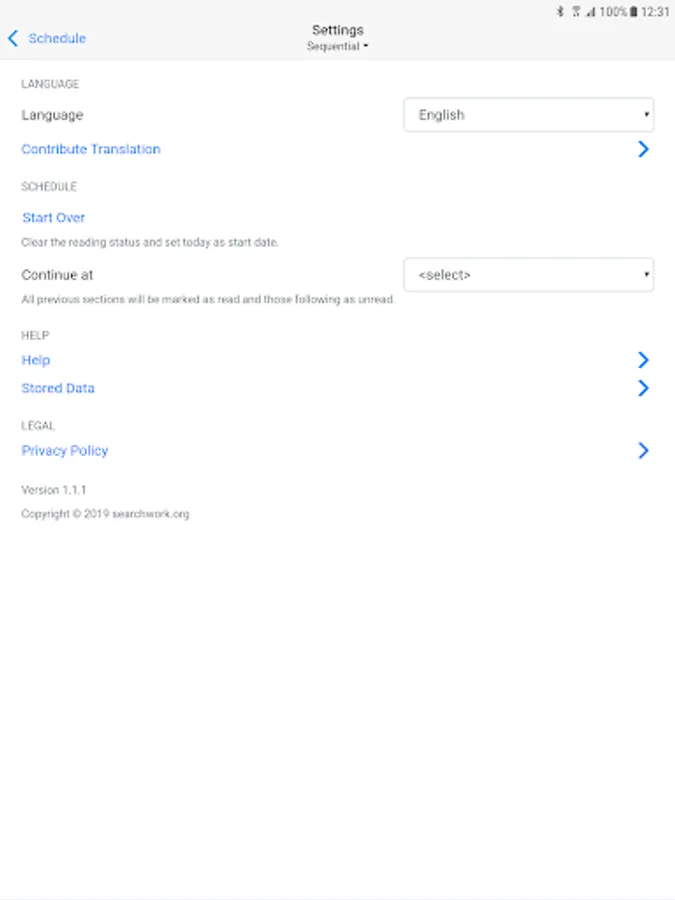Open the Privacy Policy link
Viewport: 675px width, 900px height.
tap(65, 451)
